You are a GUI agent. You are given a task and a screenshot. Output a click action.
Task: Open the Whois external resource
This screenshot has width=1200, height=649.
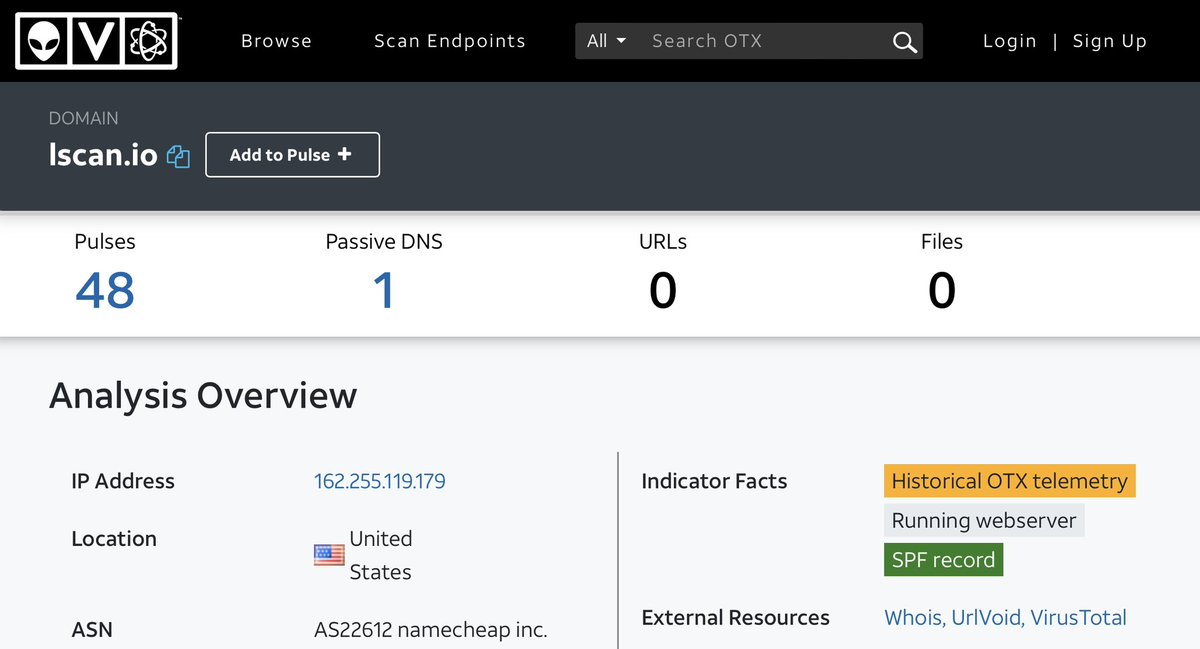pos(913,618)
